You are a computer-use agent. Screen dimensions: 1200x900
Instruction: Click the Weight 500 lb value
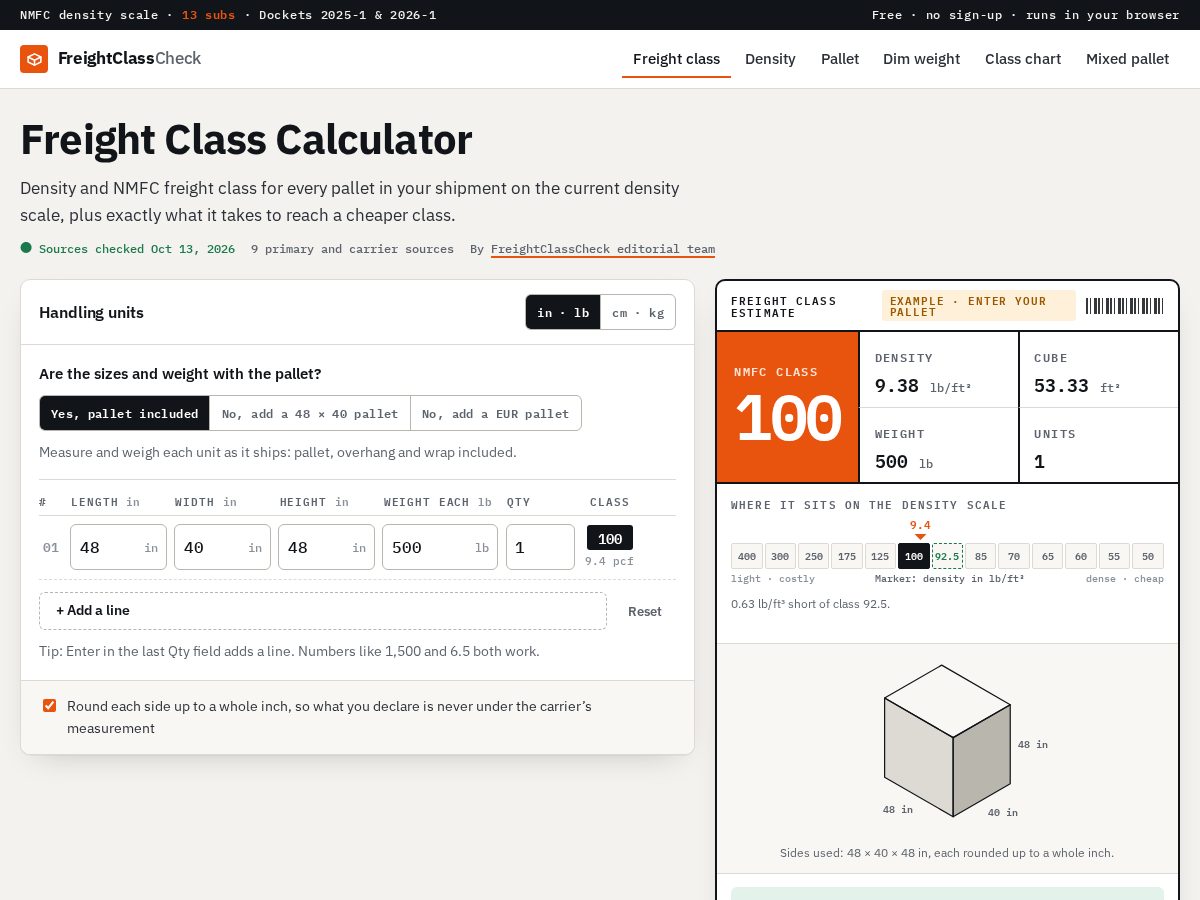tap(904, 462)
